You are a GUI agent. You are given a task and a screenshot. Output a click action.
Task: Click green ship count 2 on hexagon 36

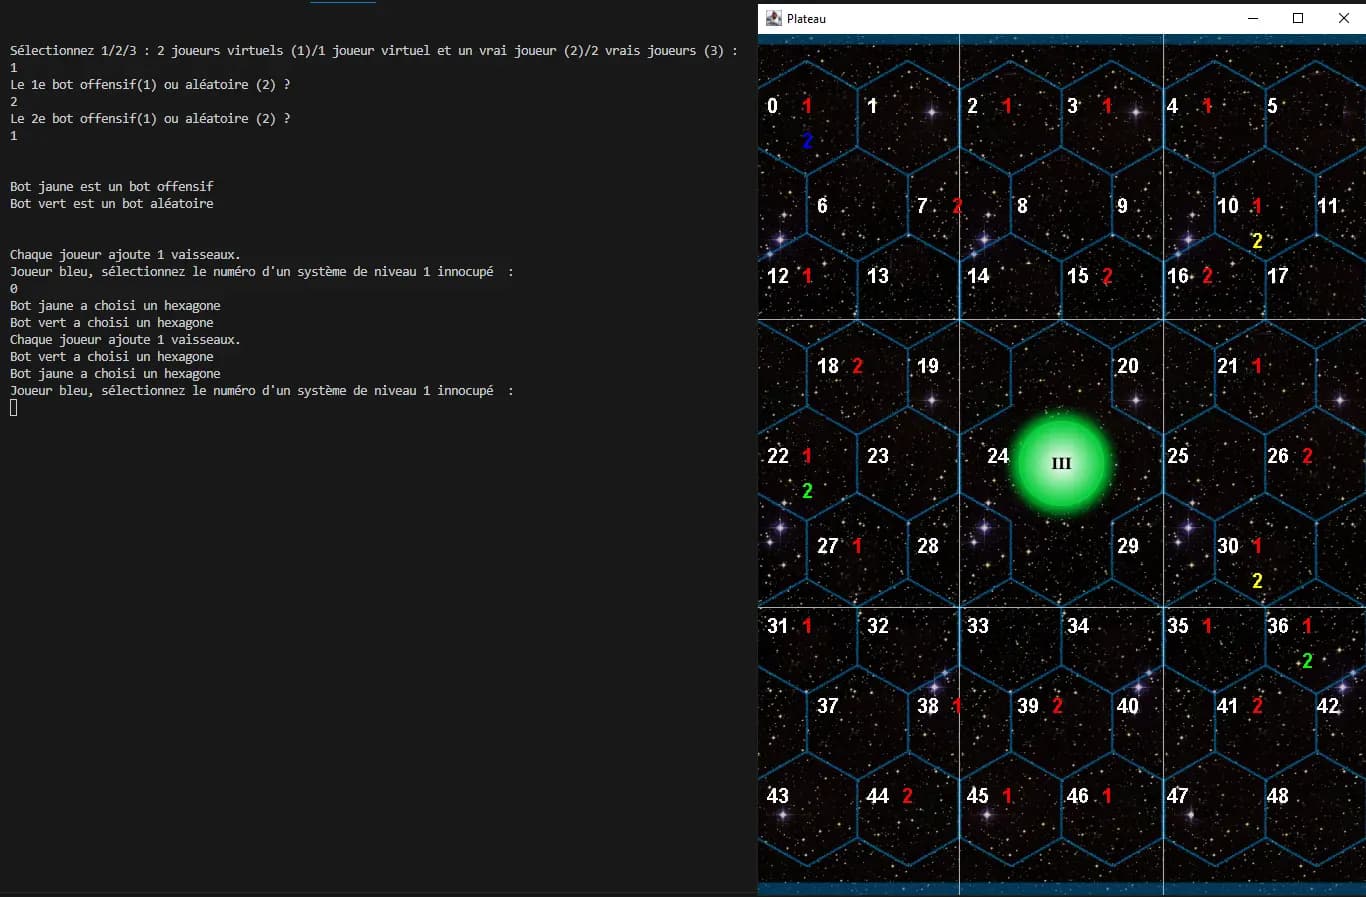click(1307, 661)
